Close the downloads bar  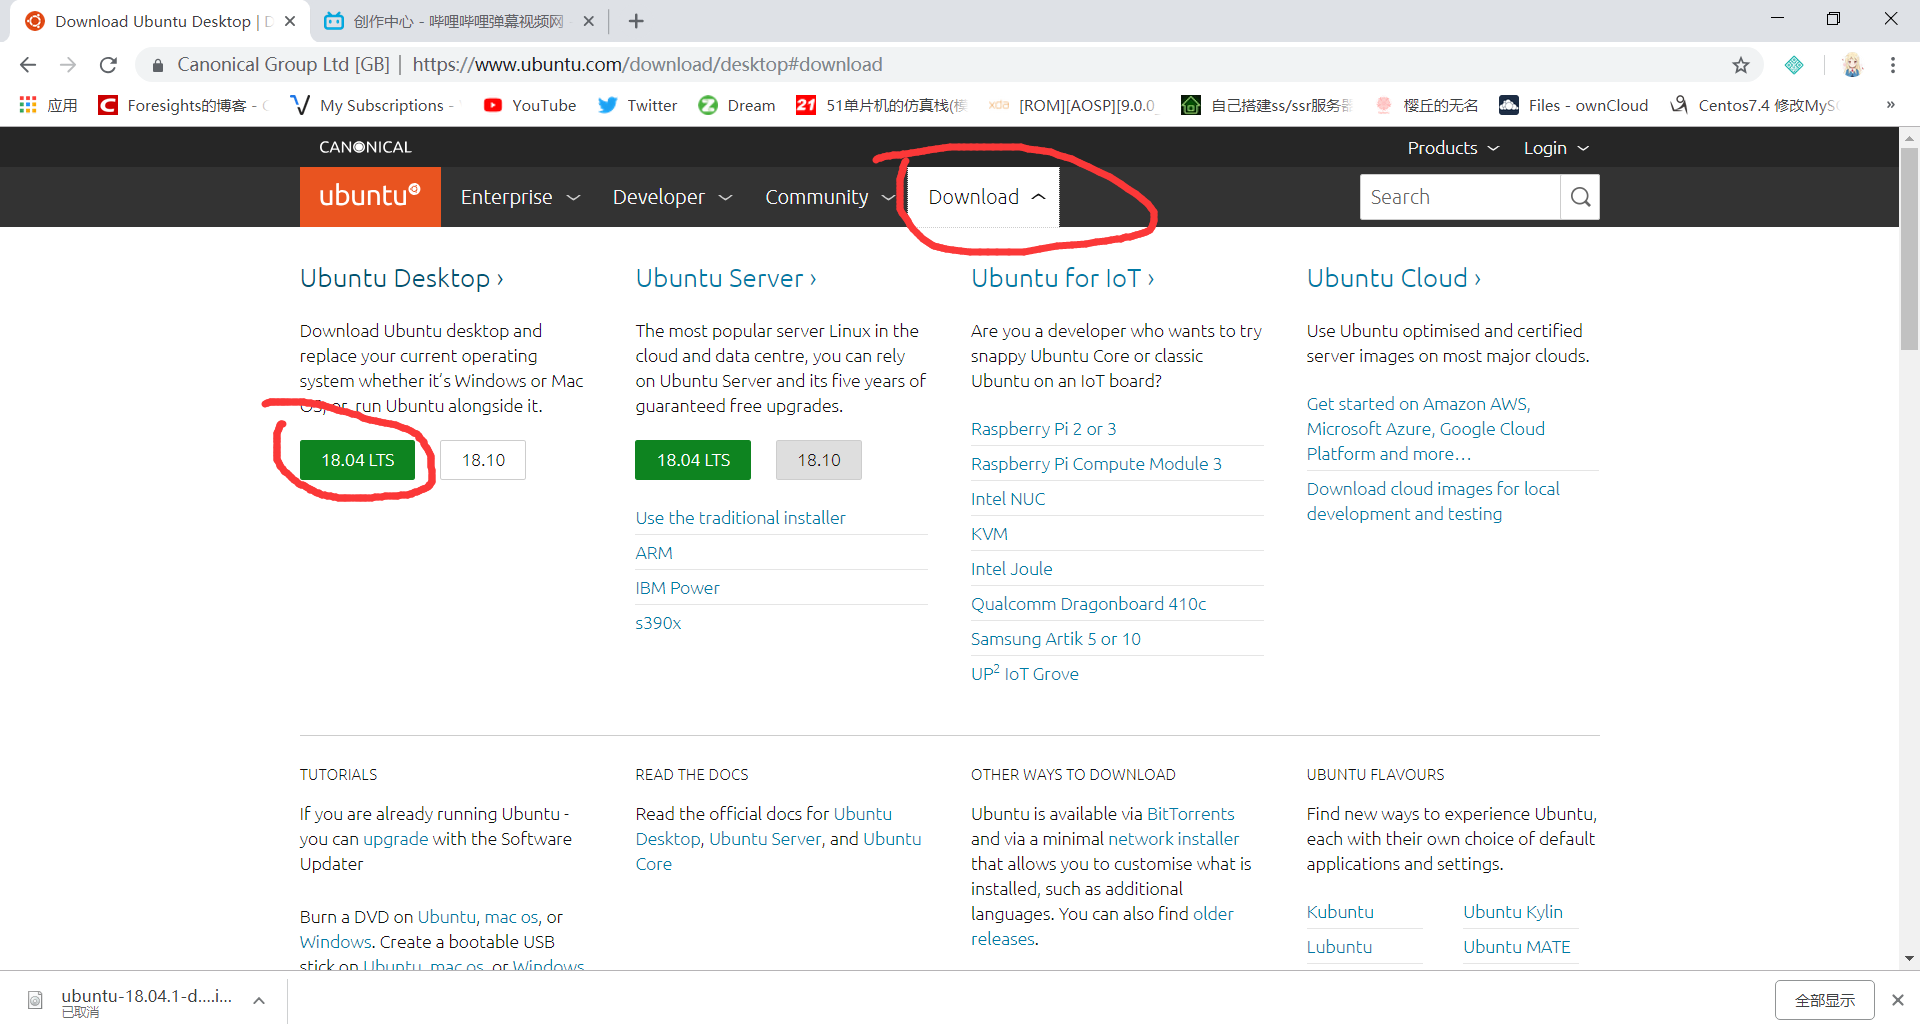click(x=1897, y=1000)
